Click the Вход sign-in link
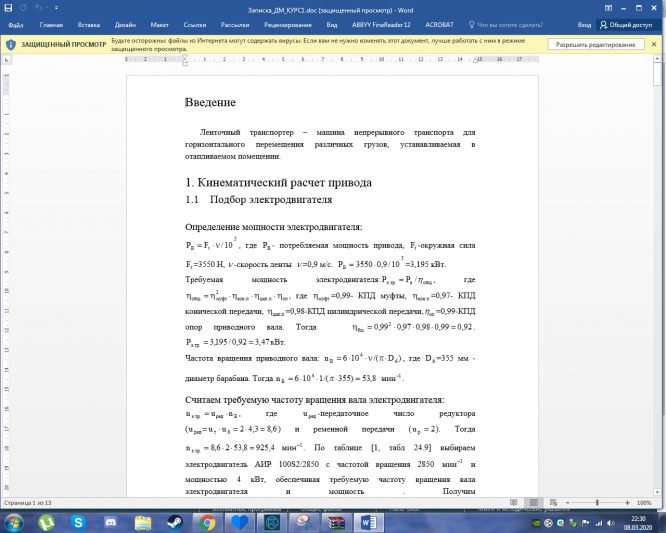The height and width of the screenshot is (533, 666). tap(584, 25)
